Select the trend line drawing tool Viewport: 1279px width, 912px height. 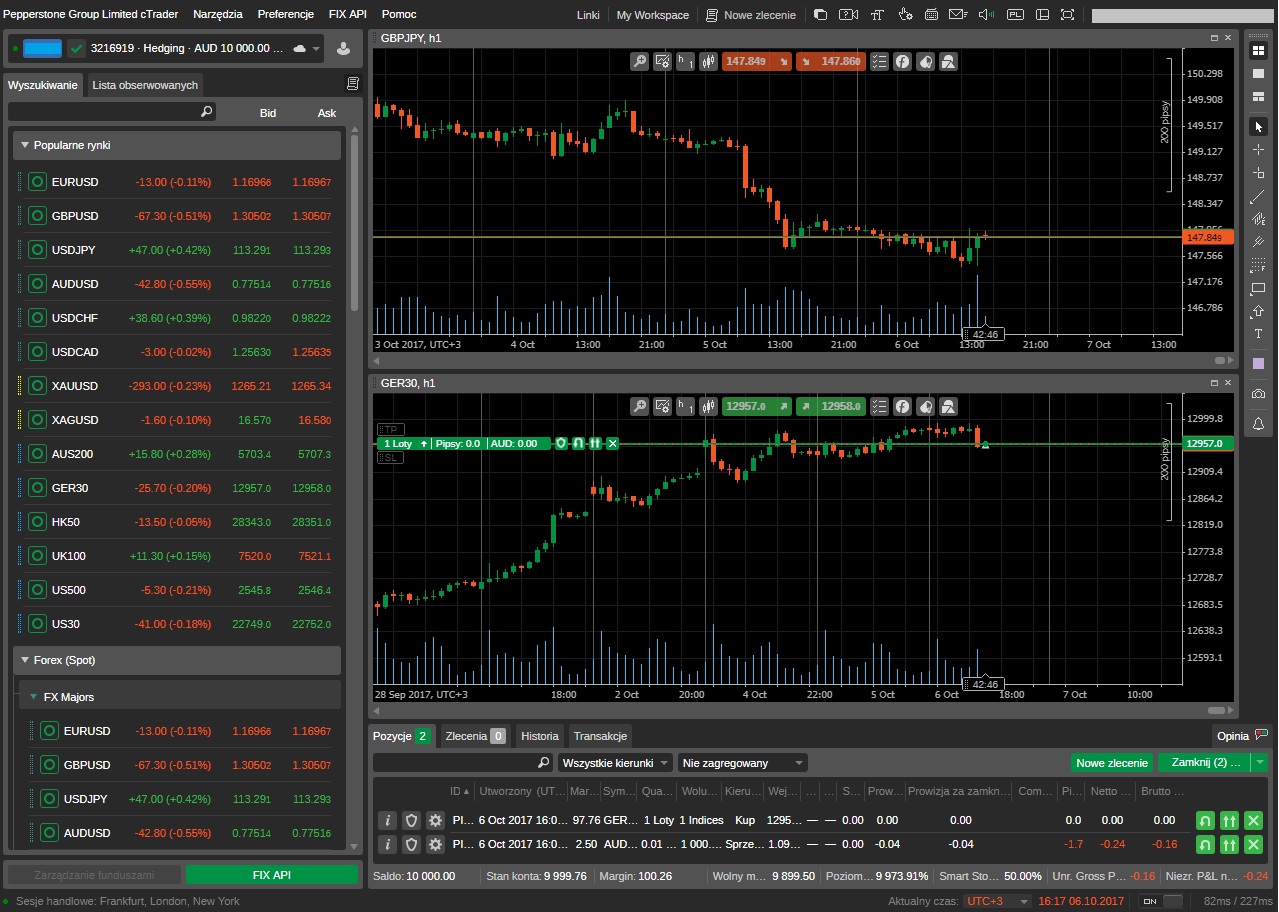click(1258, 196)
